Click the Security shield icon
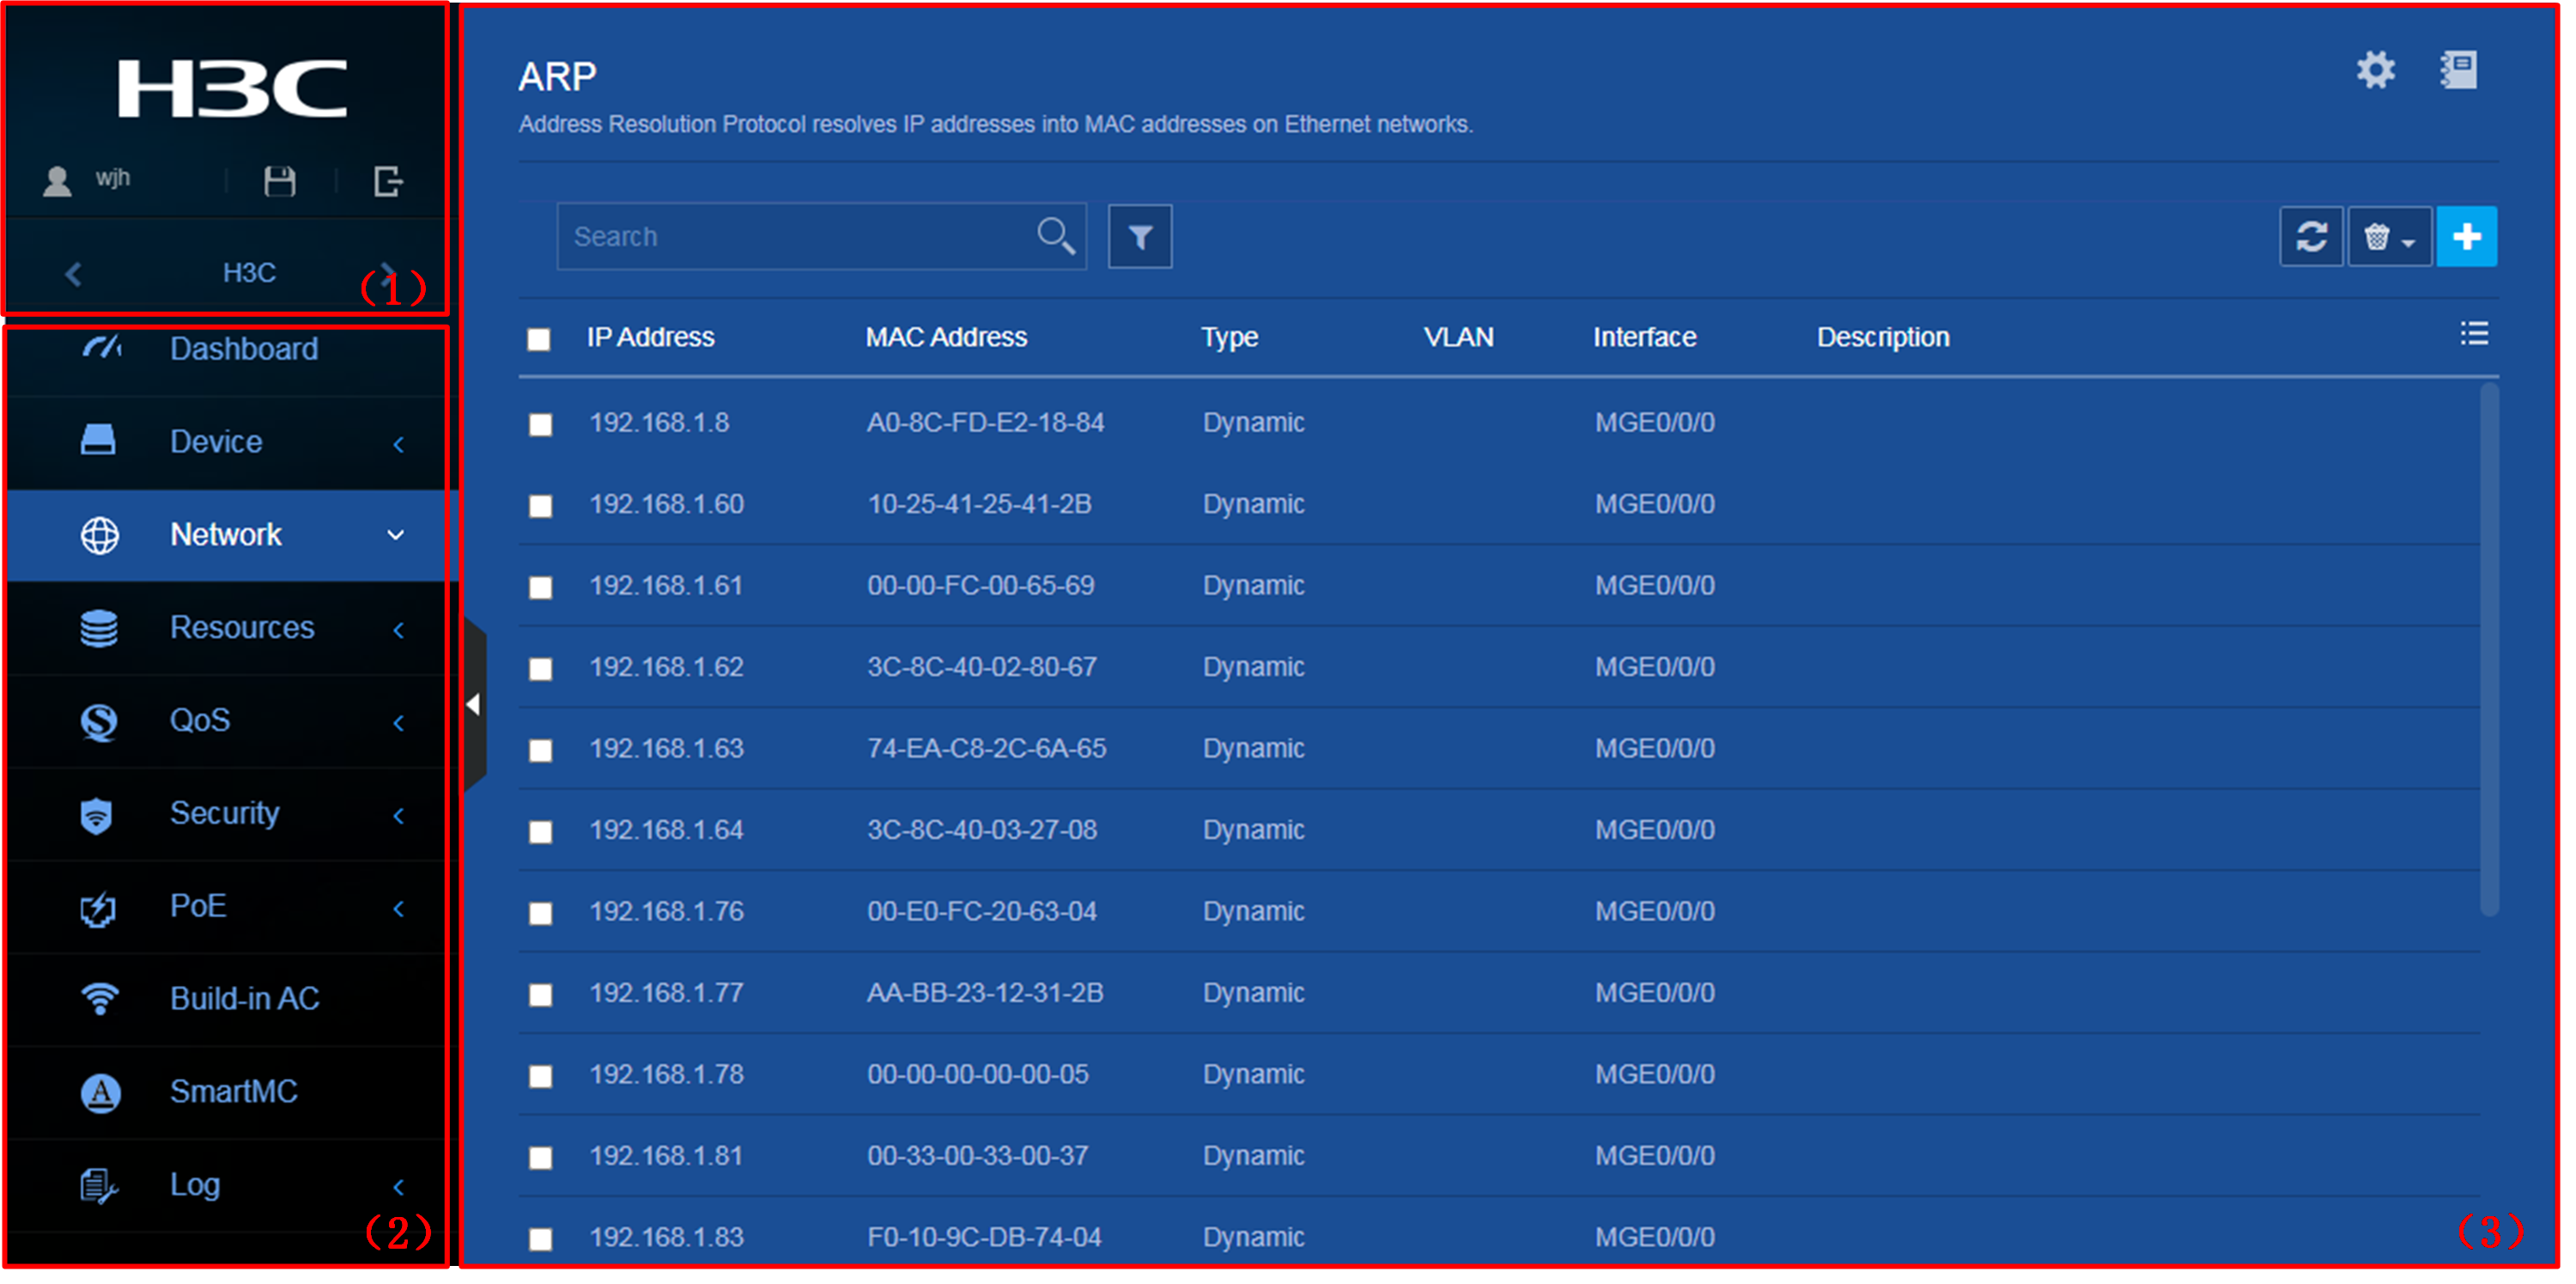The width and height of the screenshot is (2576, 1284). click(97, 818)
